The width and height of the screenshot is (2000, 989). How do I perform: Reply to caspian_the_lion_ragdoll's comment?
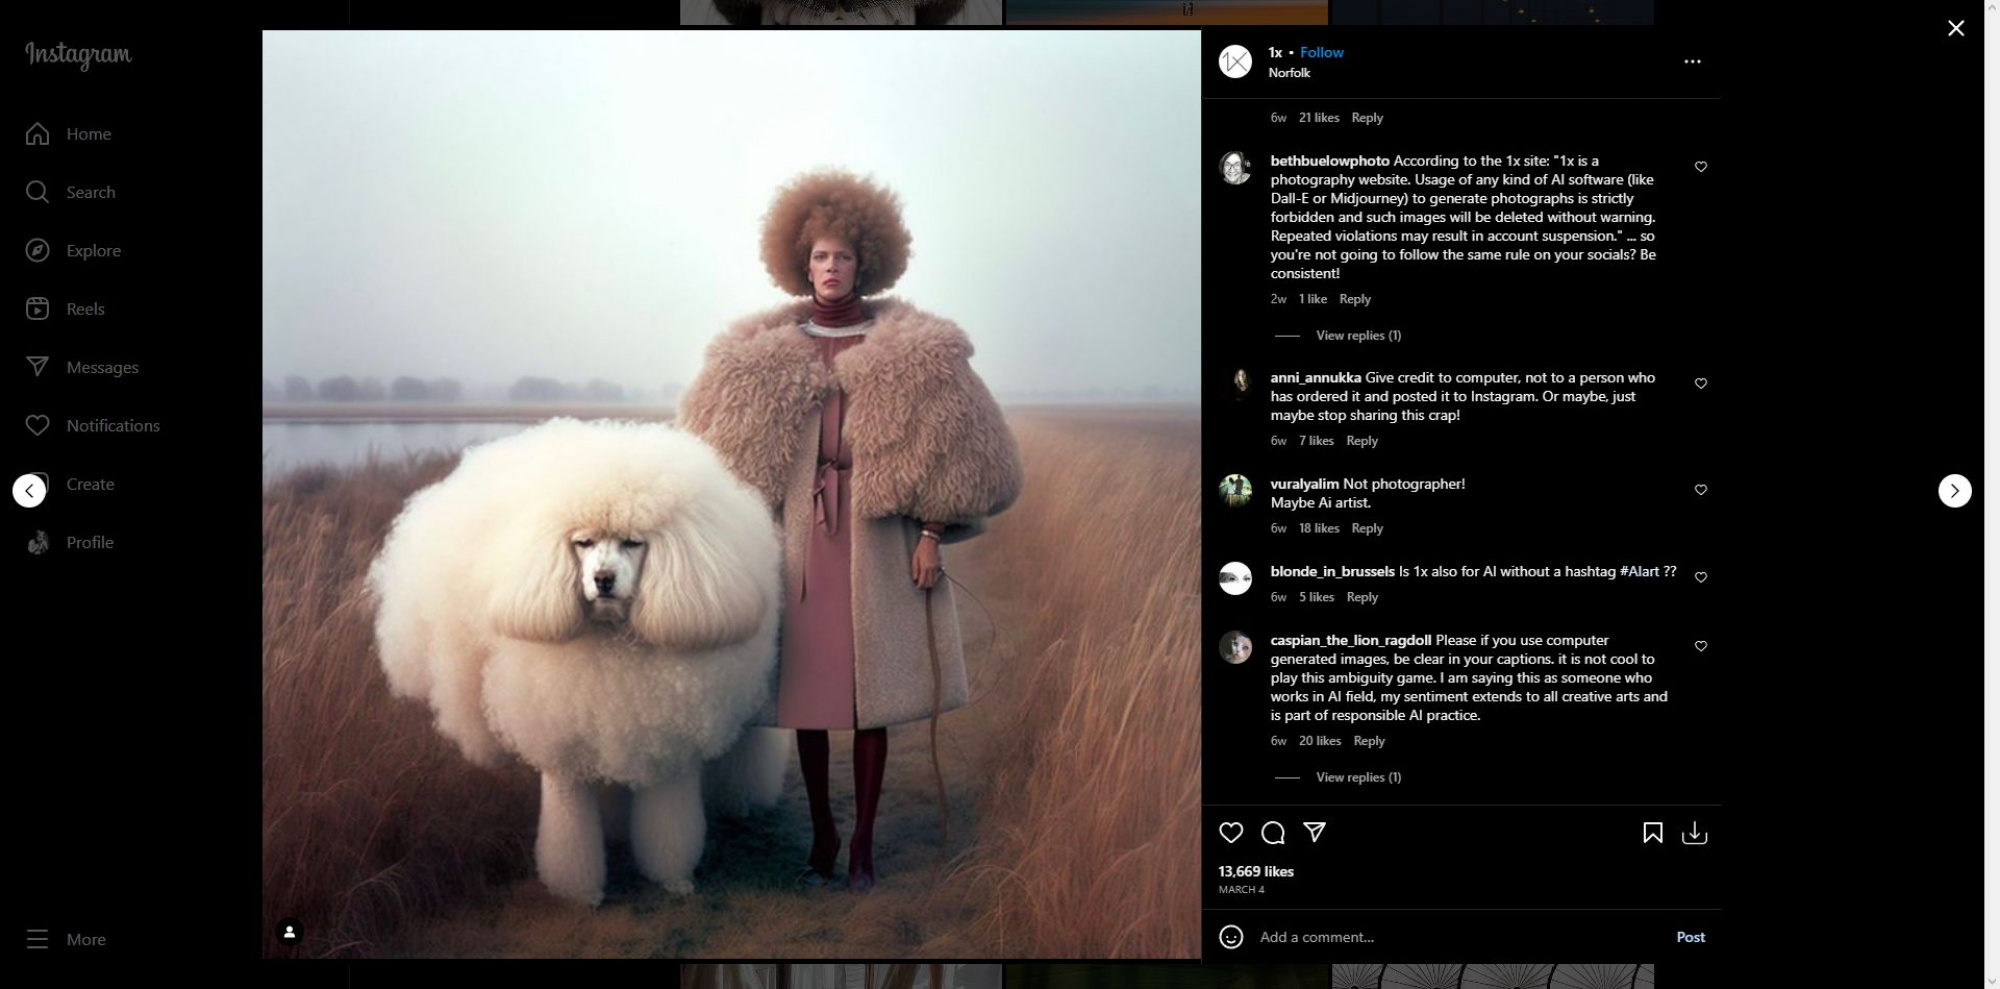[x=1369, y=741]
